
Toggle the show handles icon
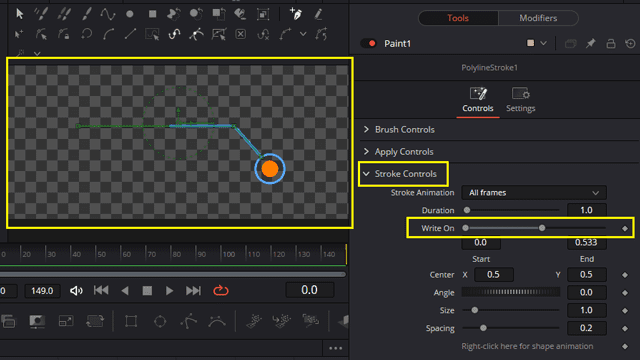point(196,34)
